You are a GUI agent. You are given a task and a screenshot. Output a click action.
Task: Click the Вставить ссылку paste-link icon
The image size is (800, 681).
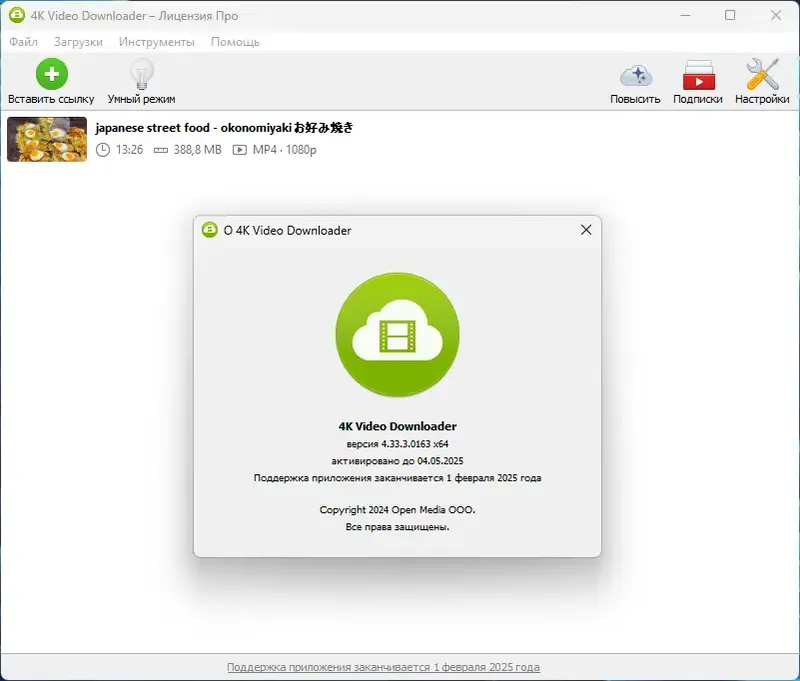[51, 73]
